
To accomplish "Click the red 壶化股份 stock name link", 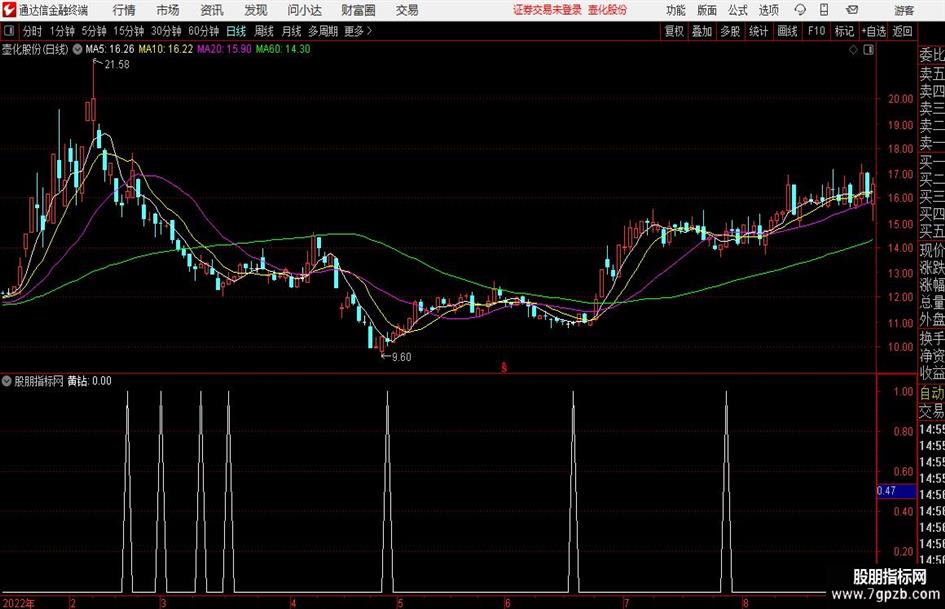I will (608, 10).
